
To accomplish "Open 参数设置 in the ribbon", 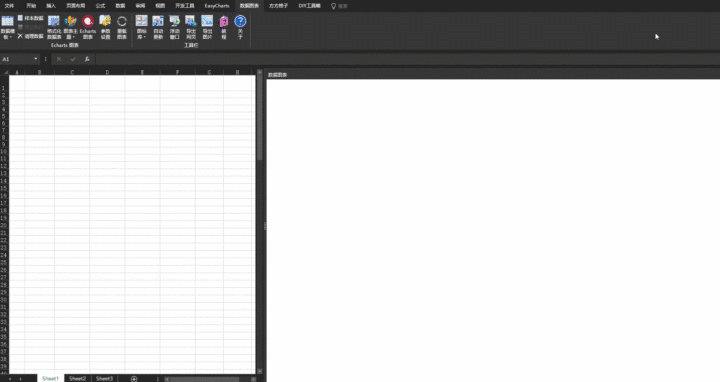I will (105, 27).
